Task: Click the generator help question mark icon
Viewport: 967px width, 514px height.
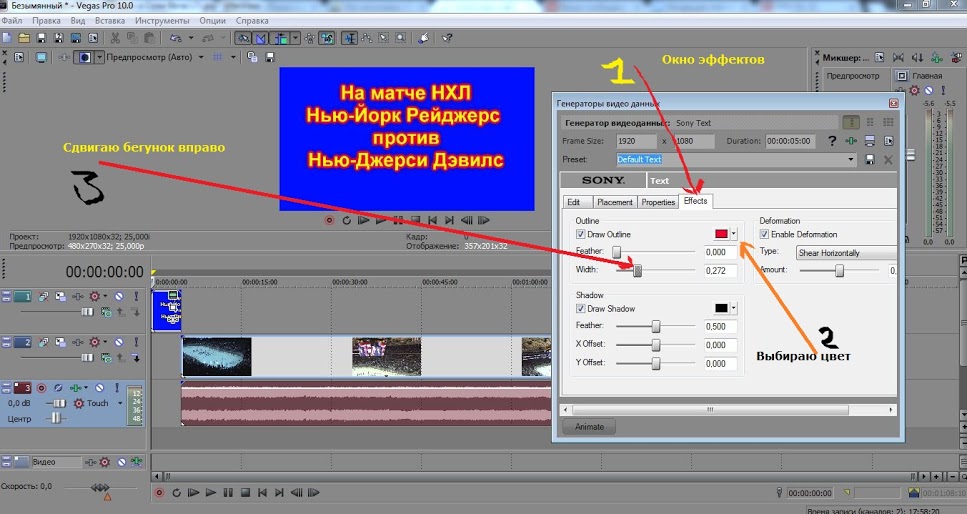Action: tap(832, 141)
